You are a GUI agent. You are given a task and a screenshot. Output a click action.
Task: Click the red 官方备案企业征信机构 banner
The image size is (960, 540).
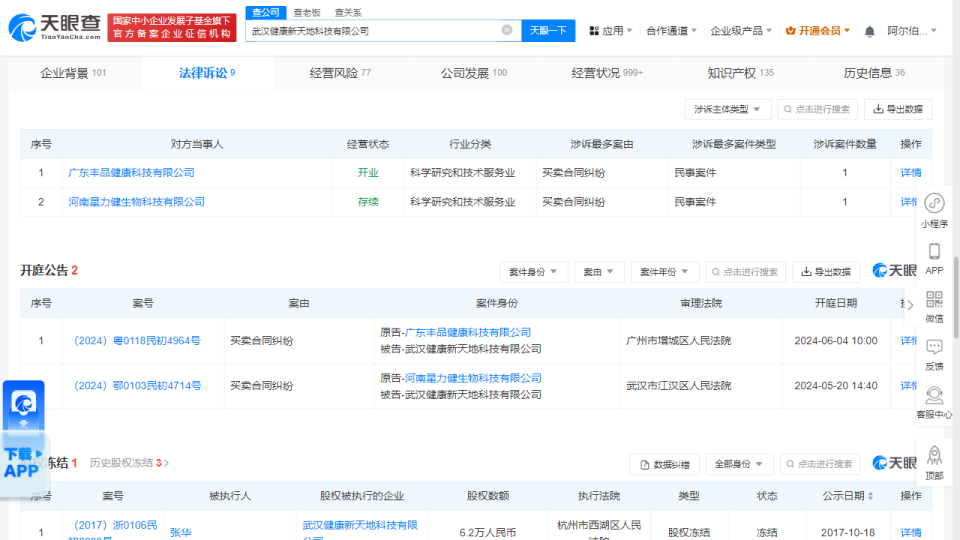pos(172,28)
